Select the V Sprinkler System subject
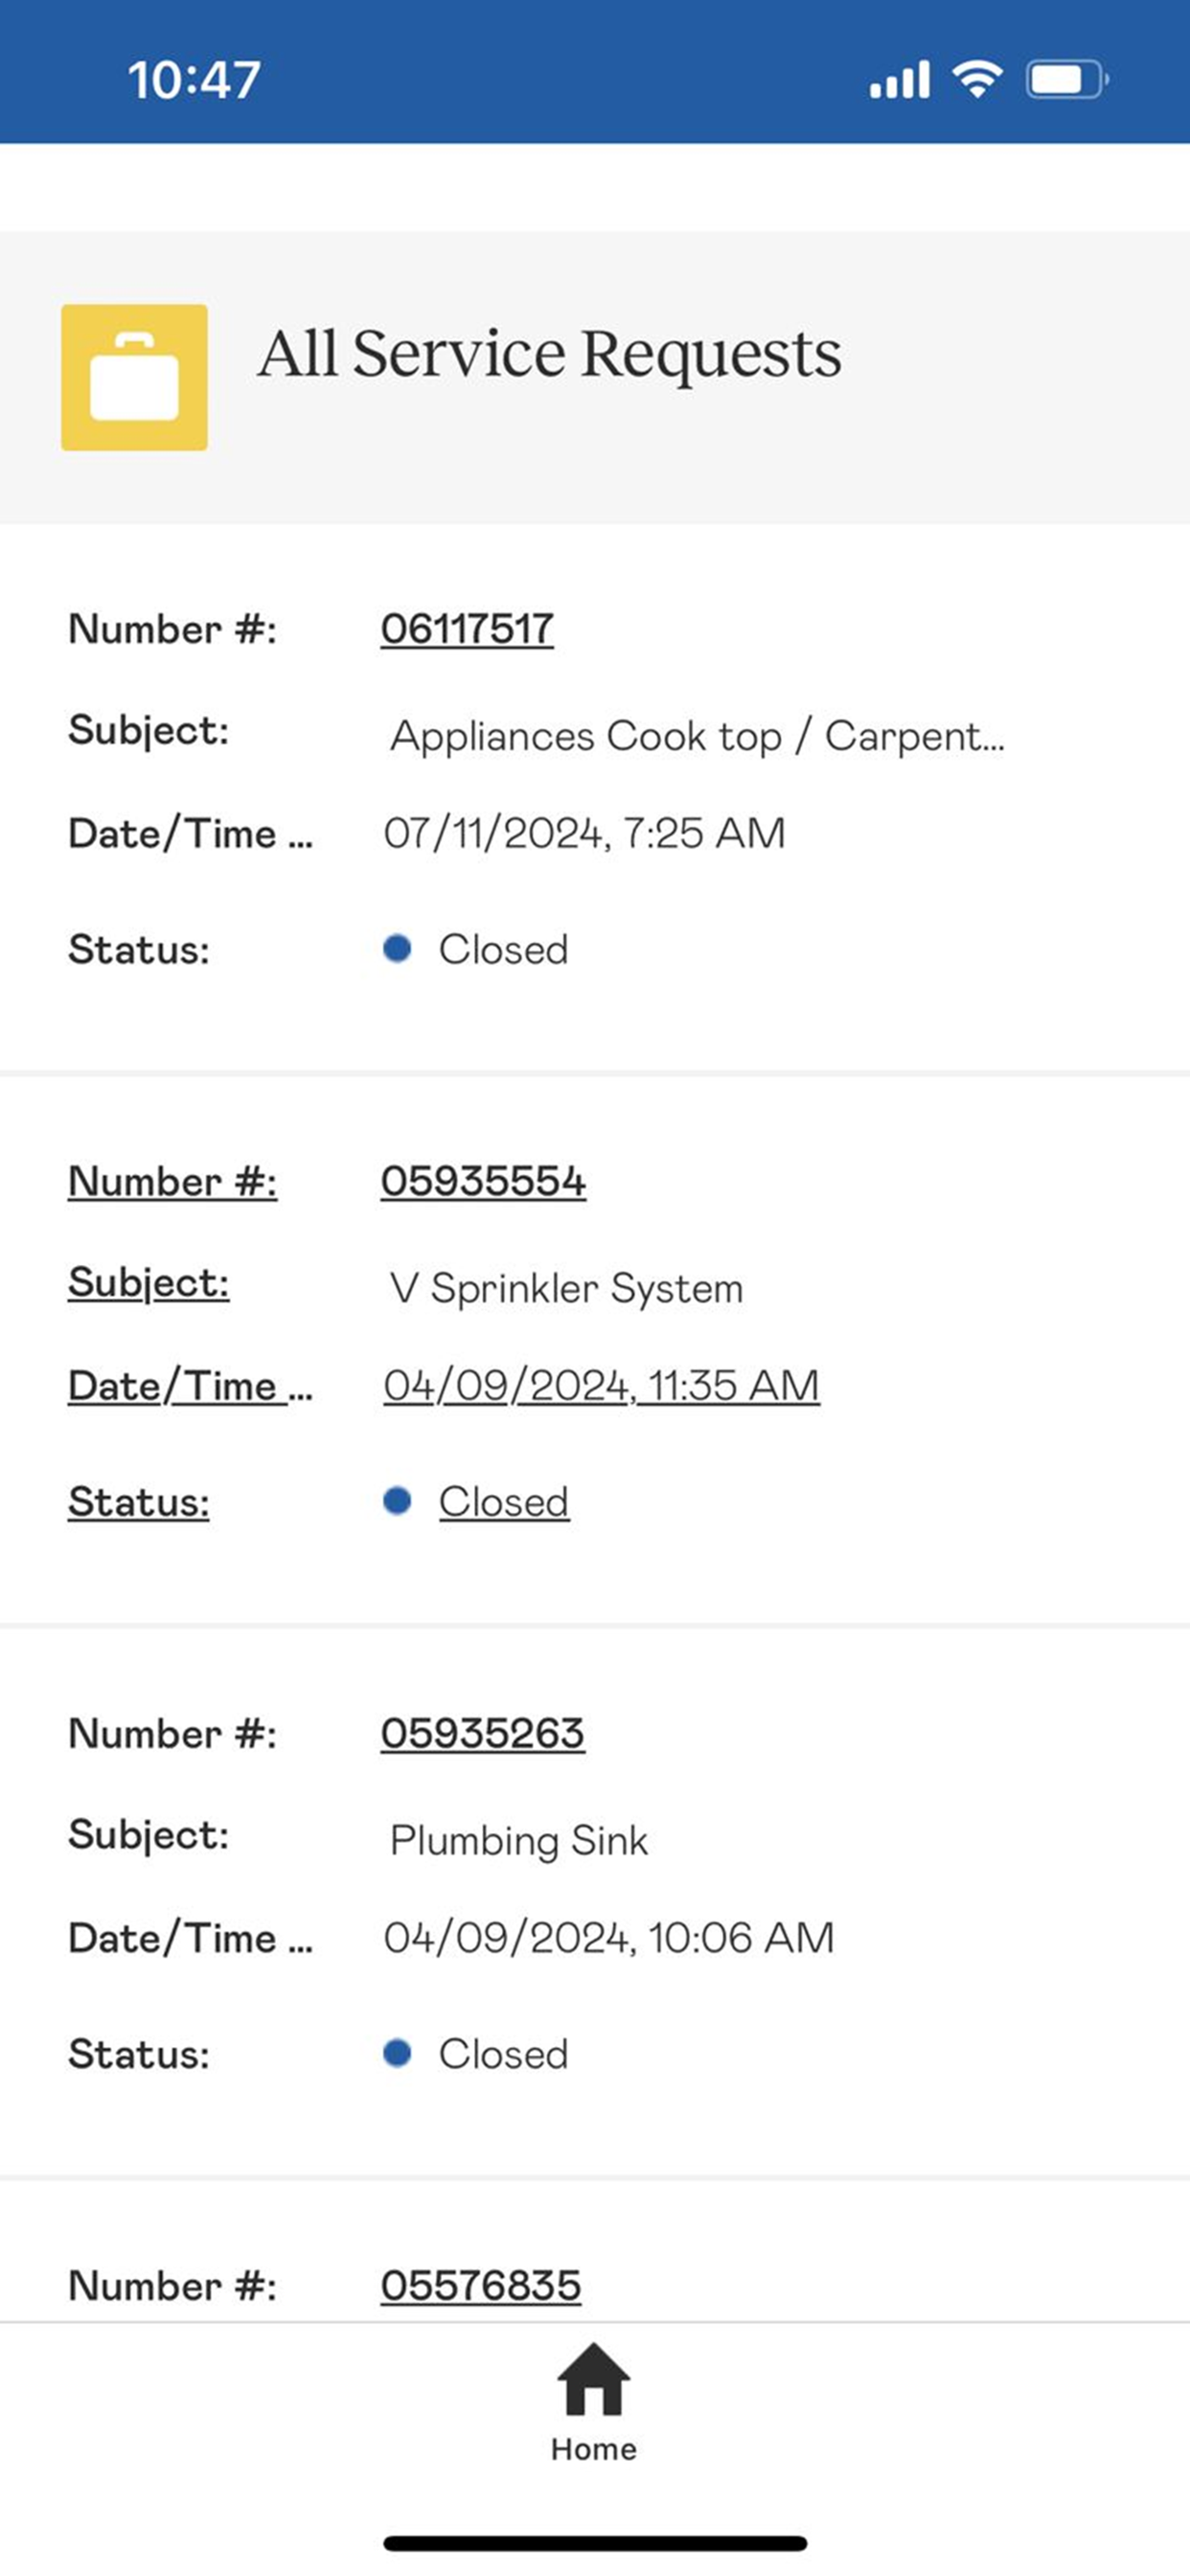The width and height of the screenshot is (1190, 2576). [566, 1288]
